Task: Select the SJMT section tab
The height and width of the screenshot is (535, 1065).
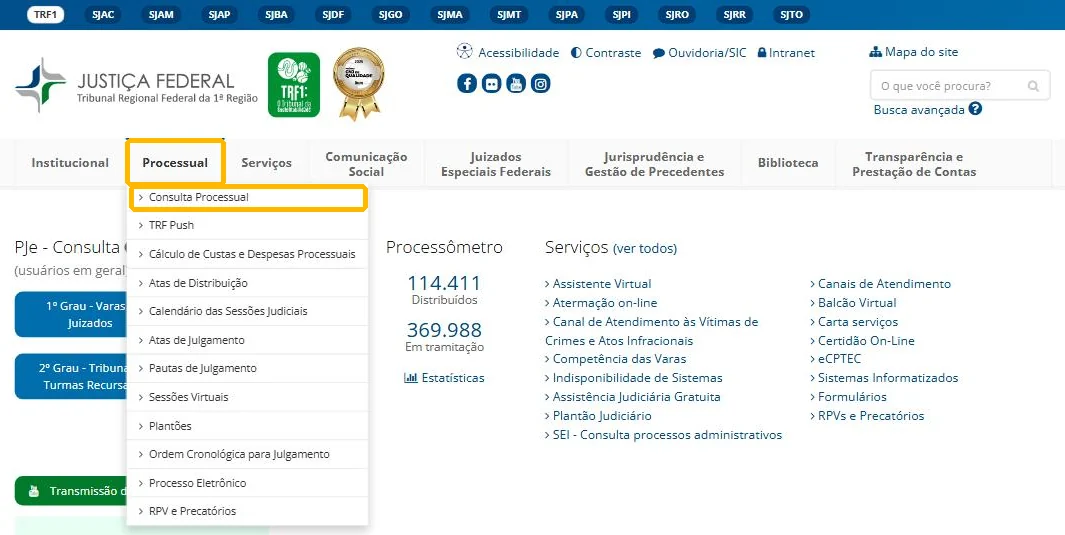Action: pyautogui.click(x=509, y=14)
